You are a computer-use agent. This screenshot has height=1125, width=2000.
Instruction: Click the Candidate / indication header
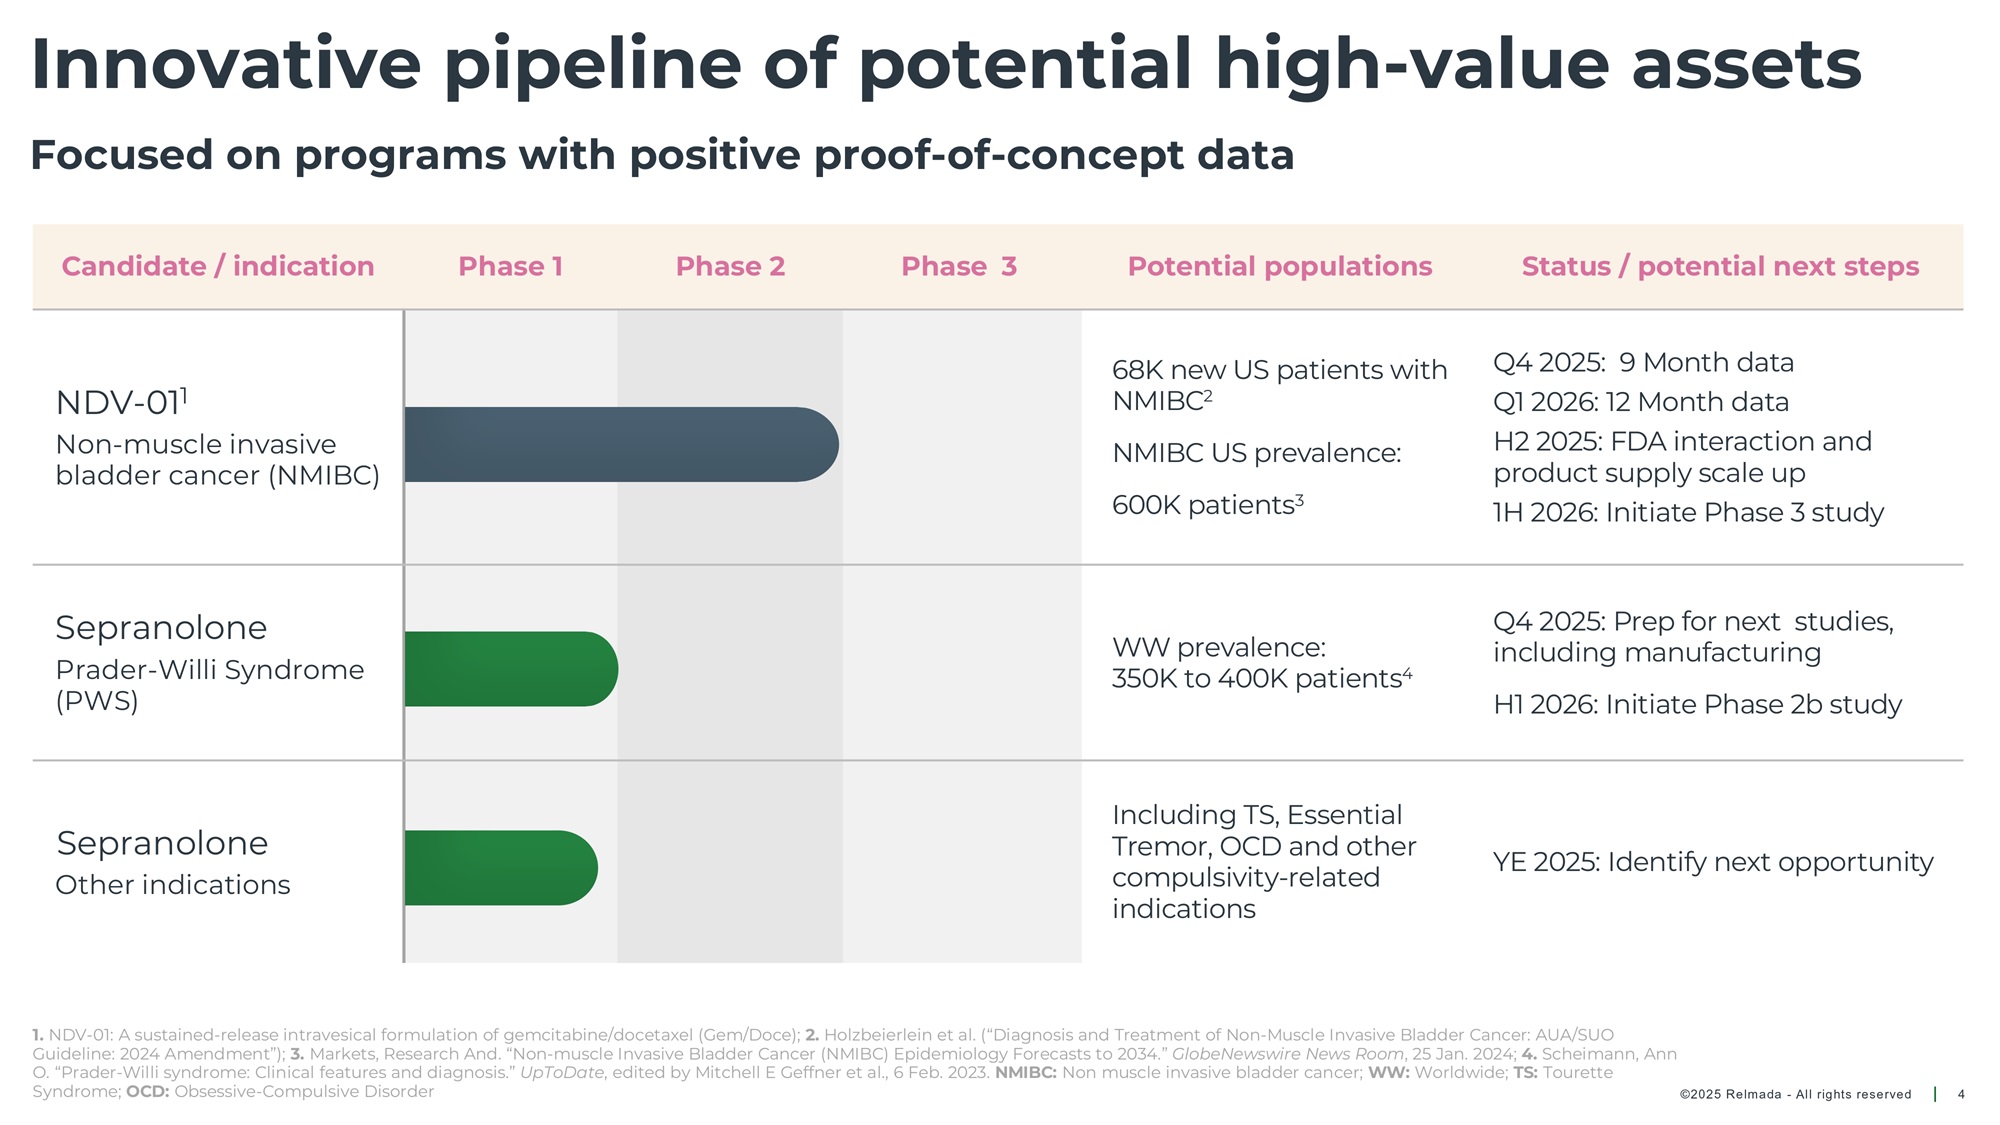point(218,266)
